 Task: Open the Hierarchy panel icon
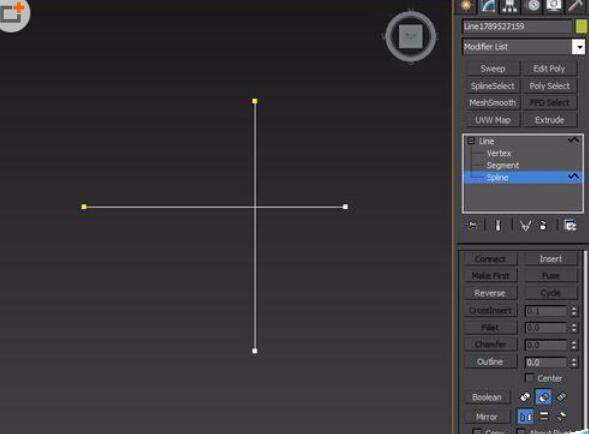click(x=509, y=6)
